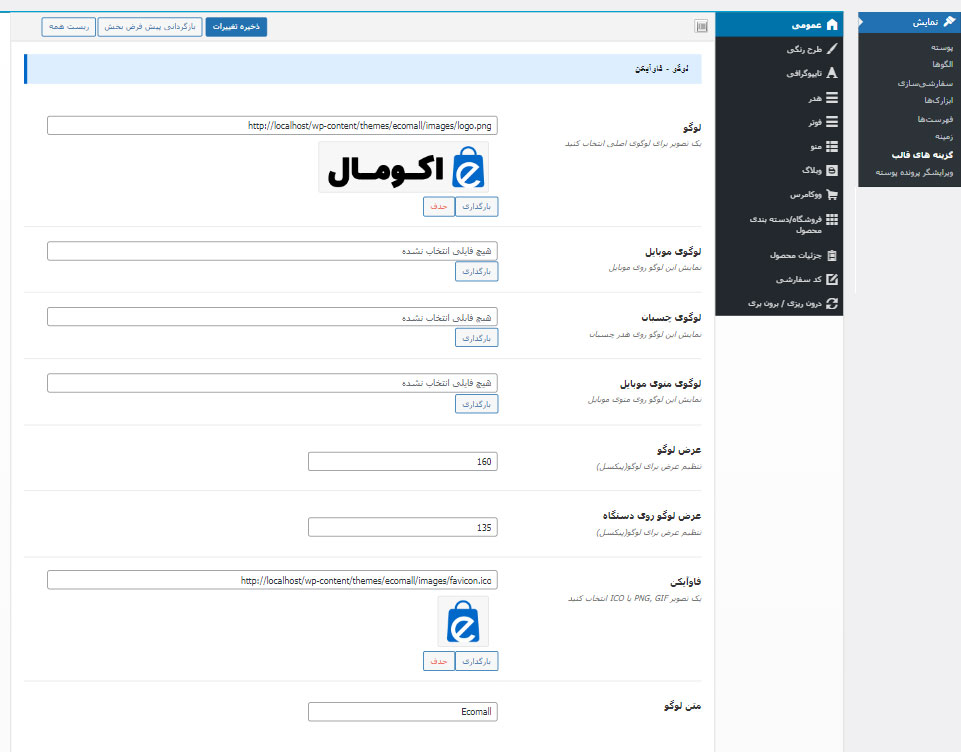The height and width of the screenshot is (752, 961).
Task: Click ریست همه button
Action: coord(69,27)
